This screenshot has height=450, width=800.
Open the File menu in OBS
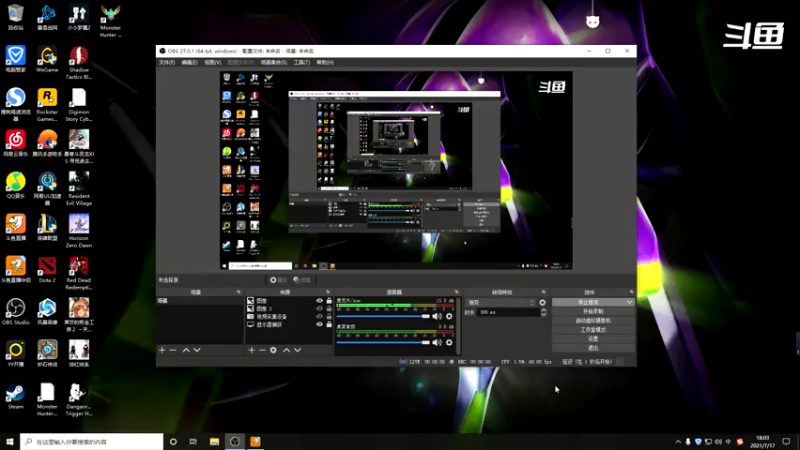pyautogui.click(x=167, y=62)
